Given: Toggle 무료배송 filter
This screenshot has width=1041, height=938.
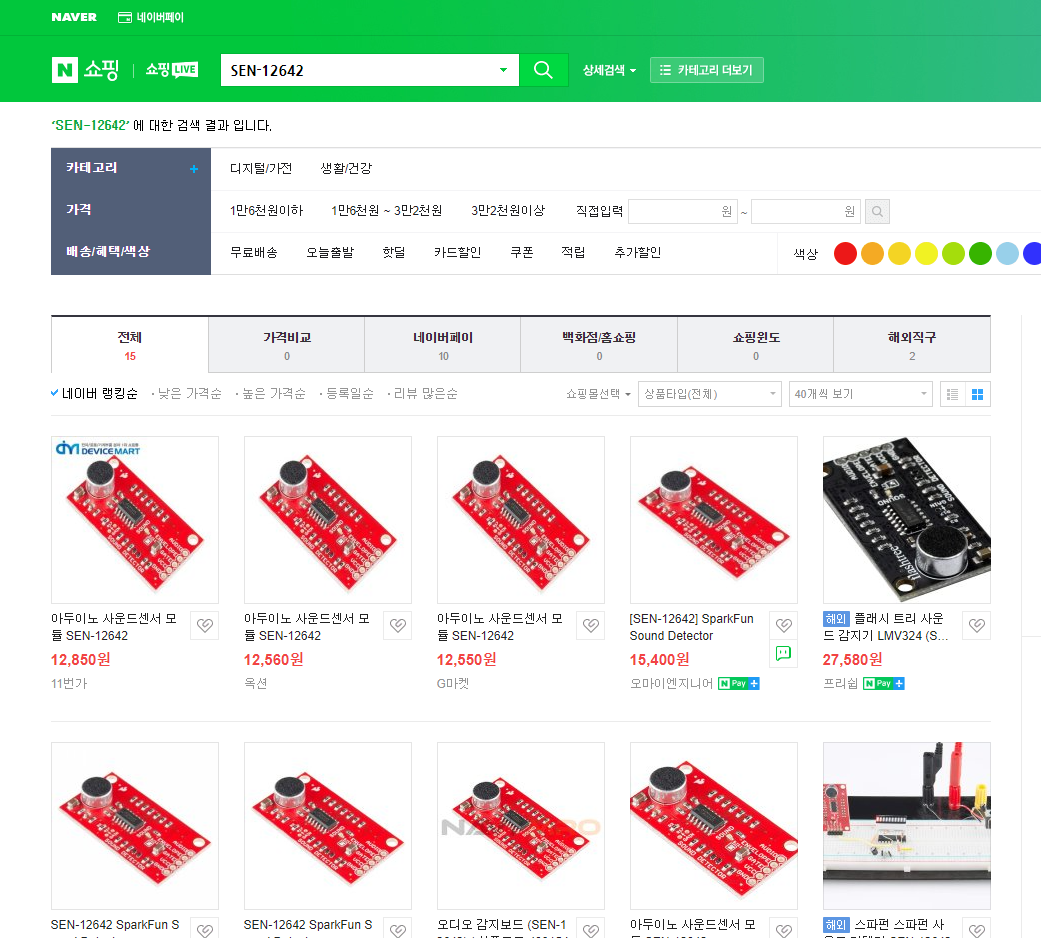Looking at the screenshot, I should [254, 252].
